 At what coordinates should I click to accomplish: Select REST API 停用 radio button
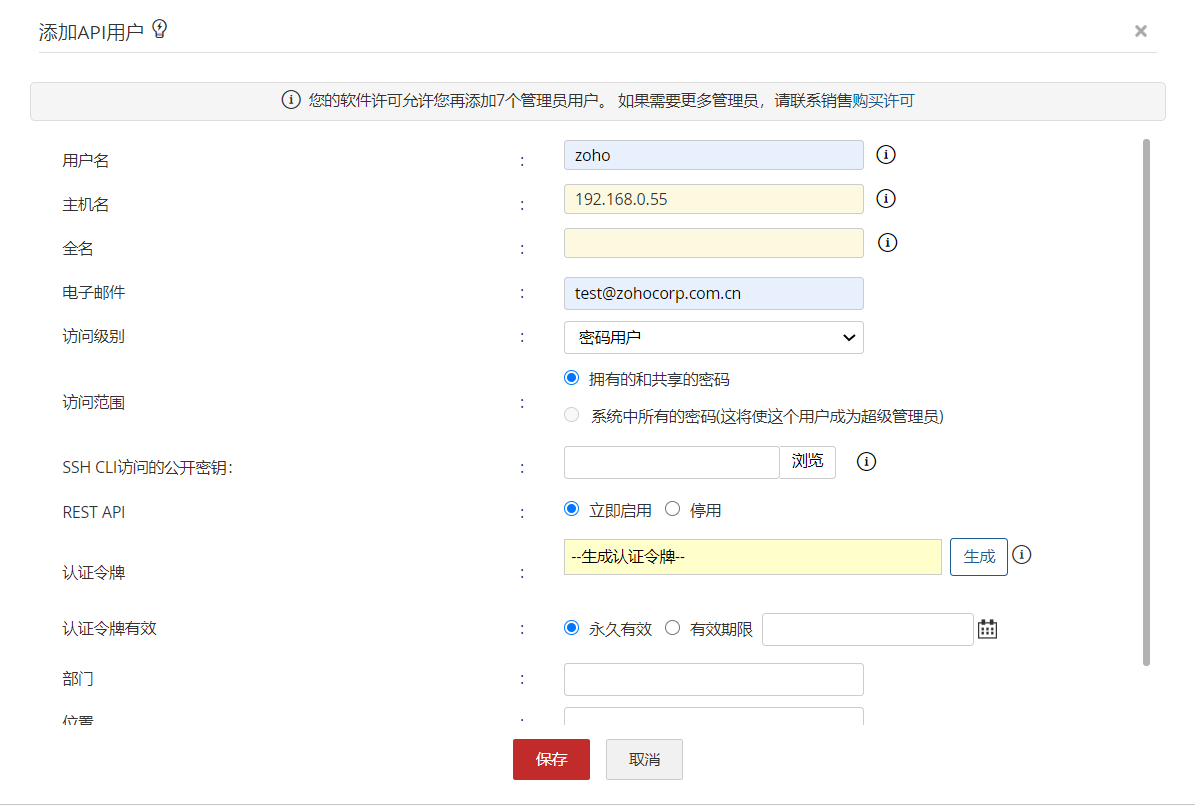coord(672,509)
